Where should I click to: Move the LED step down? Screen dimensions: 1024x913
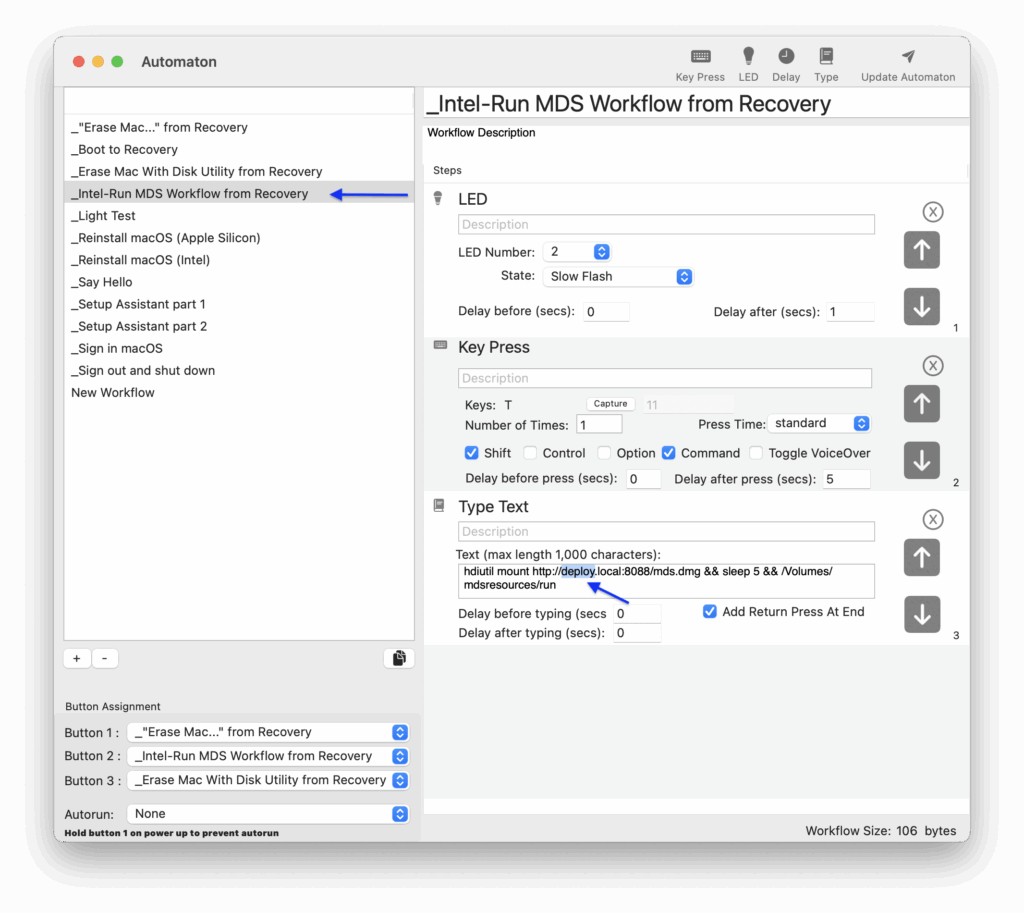[921, 306]
